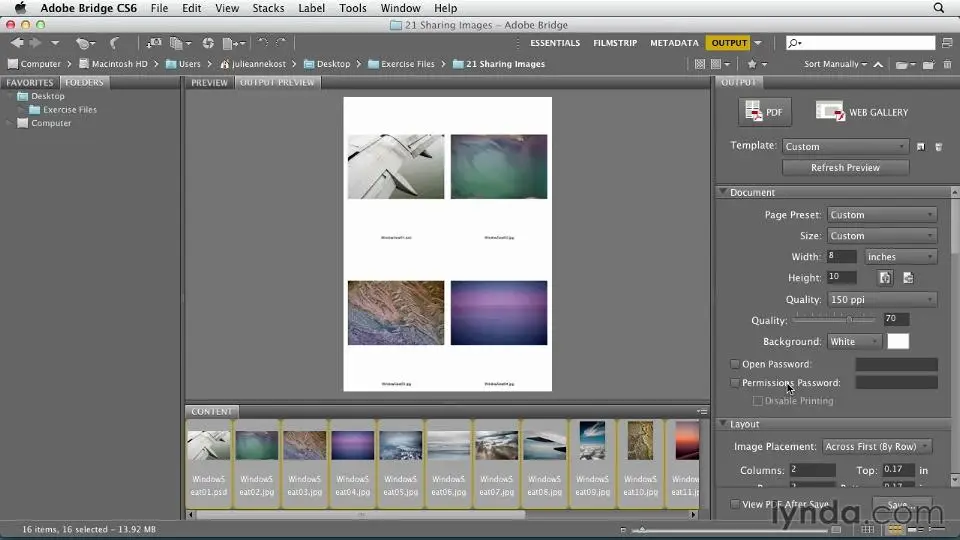The image size is (960, 540).
Task: Enable the Open Password checkbox
Action: [735, 365]
